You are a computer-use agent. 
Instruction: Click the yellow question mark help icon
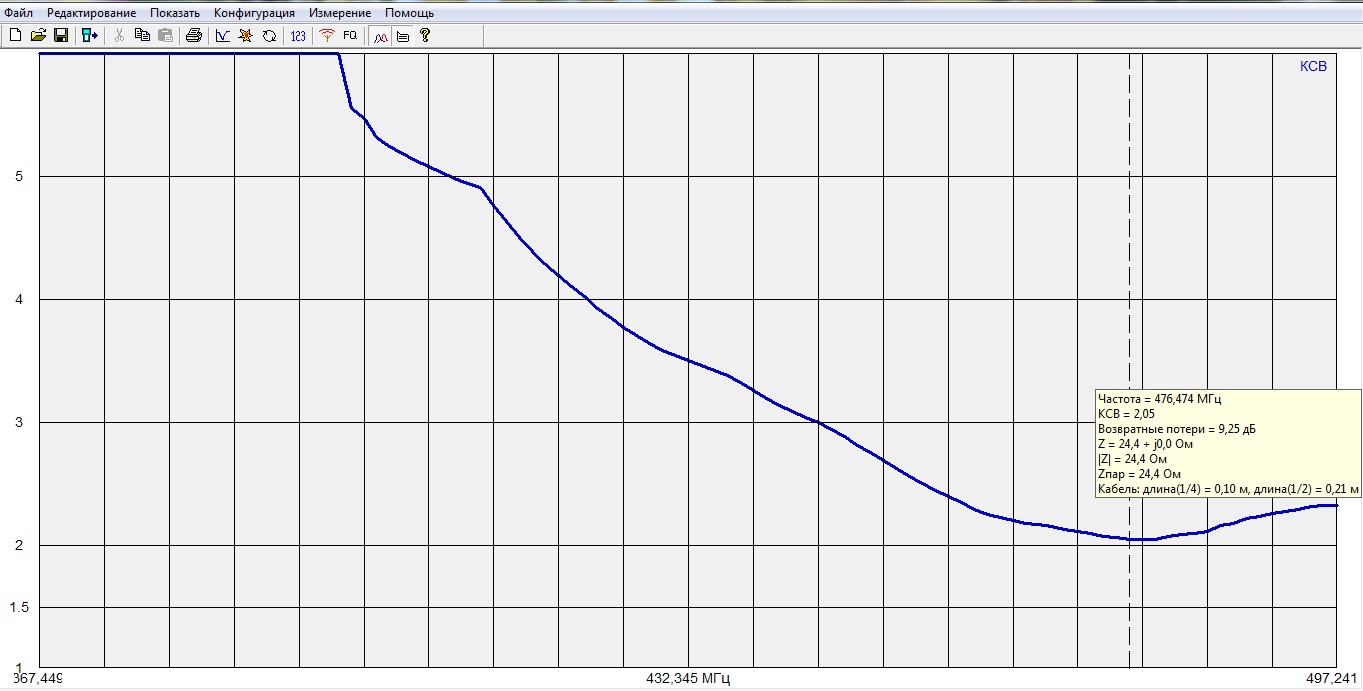[425, 35]
